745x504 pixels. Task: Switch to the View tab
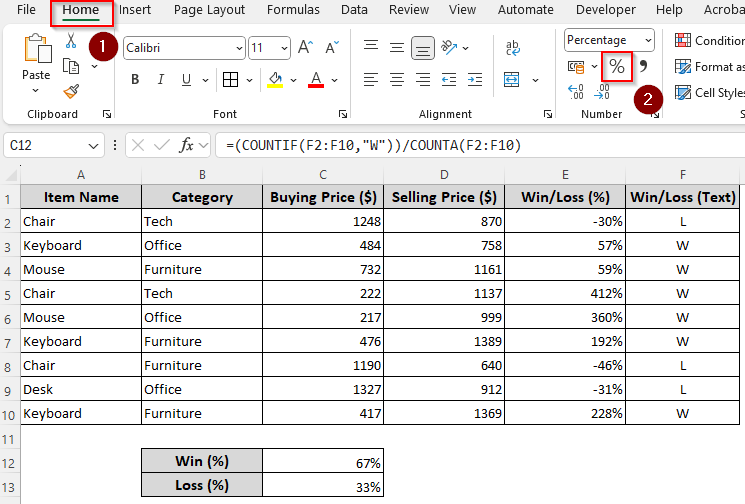pos(462,10)
